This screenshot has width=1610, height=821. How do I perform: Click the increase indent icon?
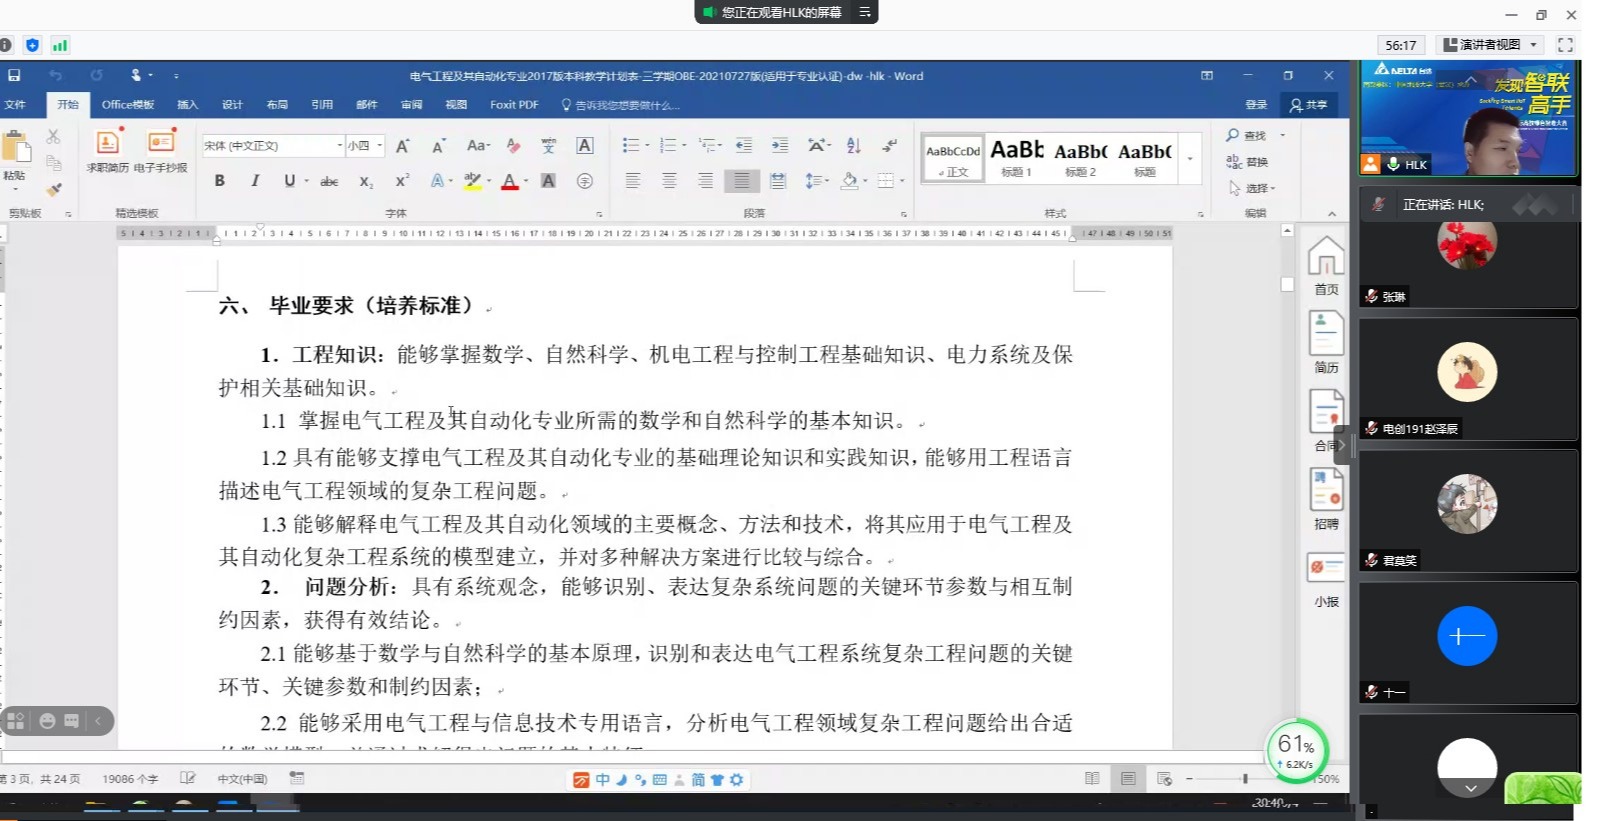(780, 146)
